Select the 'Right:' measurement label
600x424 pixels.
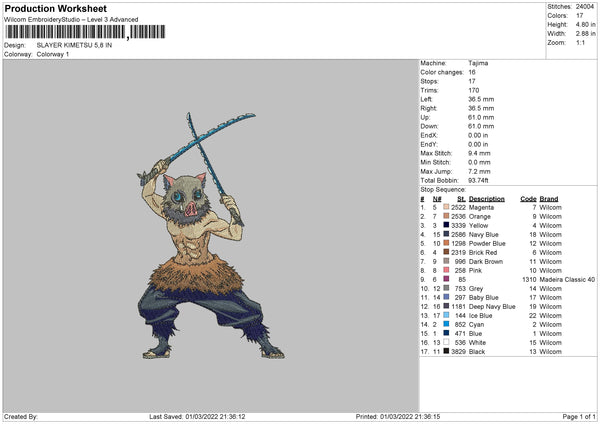coord(428,108)
